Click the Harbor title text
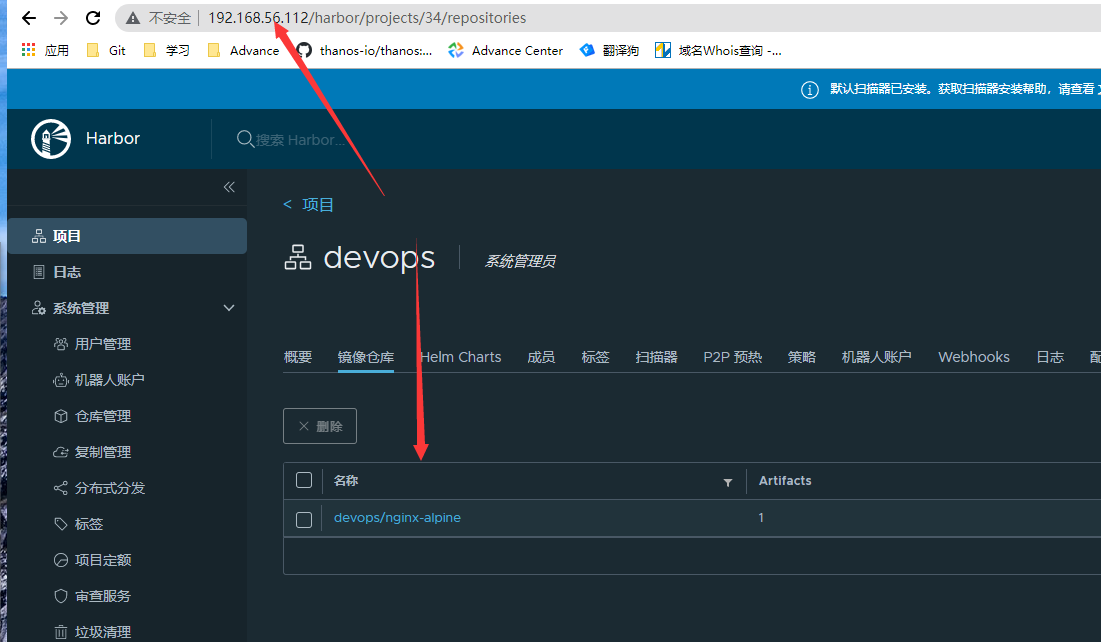 [x=113, y=138]
